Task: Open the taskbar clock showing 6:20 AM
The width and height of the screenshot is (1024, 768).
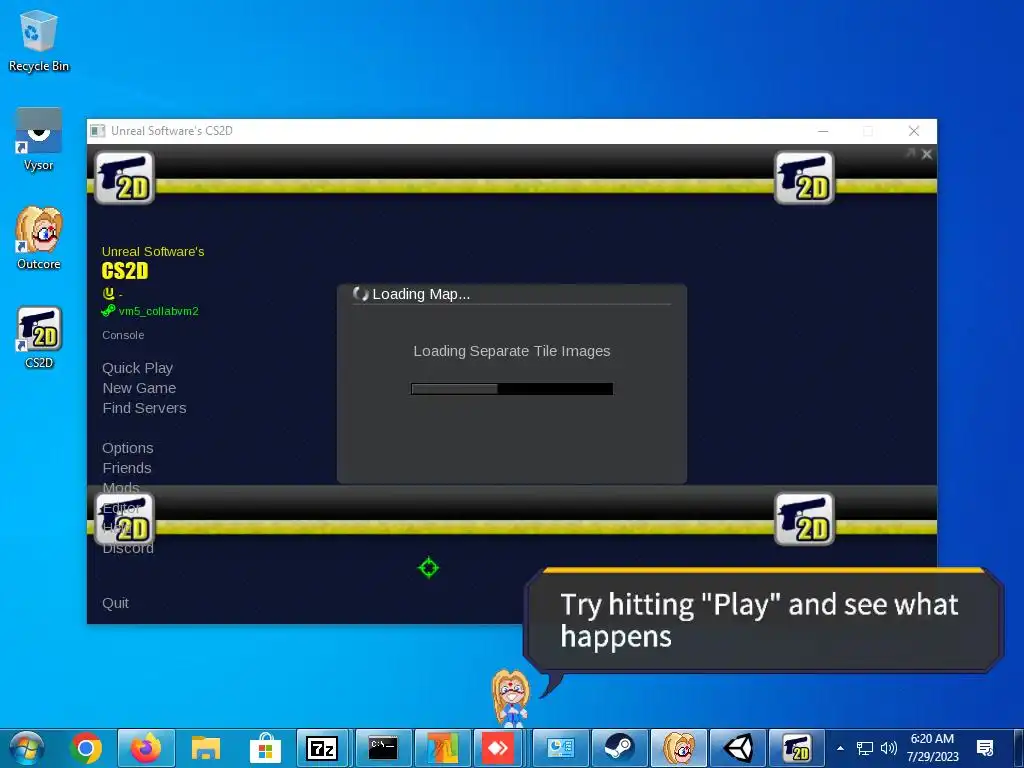Action: (932, 748)
